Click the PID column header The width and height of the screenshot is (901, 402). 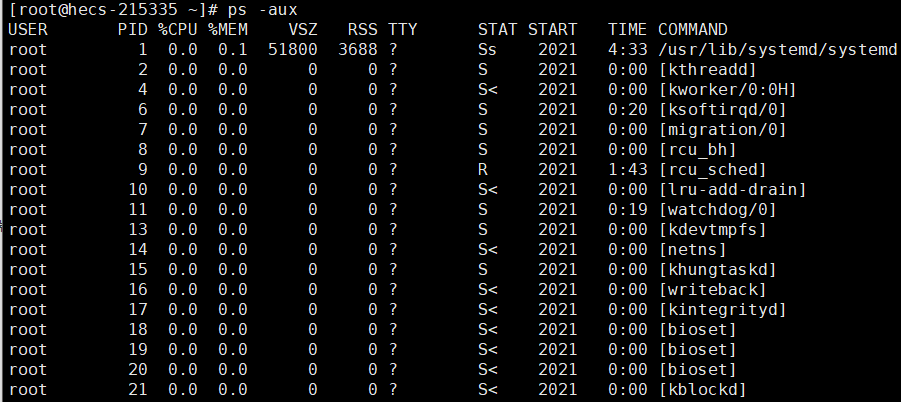pyautogui.click(x=132, y=29)
